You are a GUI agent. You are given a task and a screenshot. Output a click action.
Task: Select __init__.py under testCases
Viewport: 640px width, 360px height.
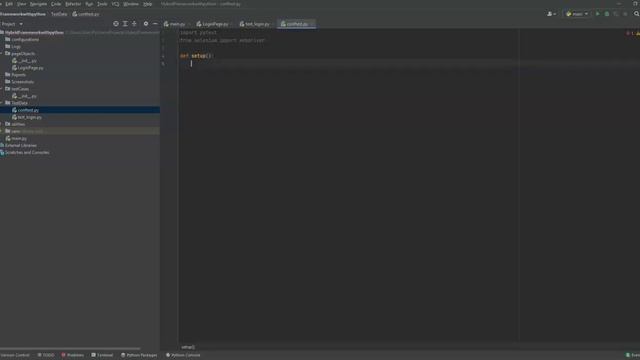tap(27, 96)
